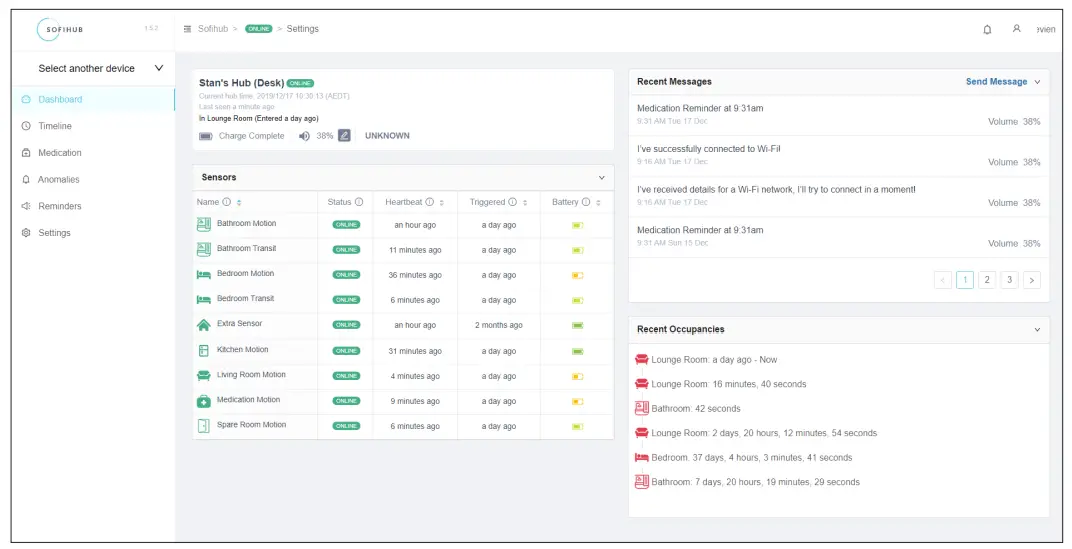Open Timeline in the sidebar
Image resolution: width=1072 pixels, height=549 pixels.
point(55,126)
